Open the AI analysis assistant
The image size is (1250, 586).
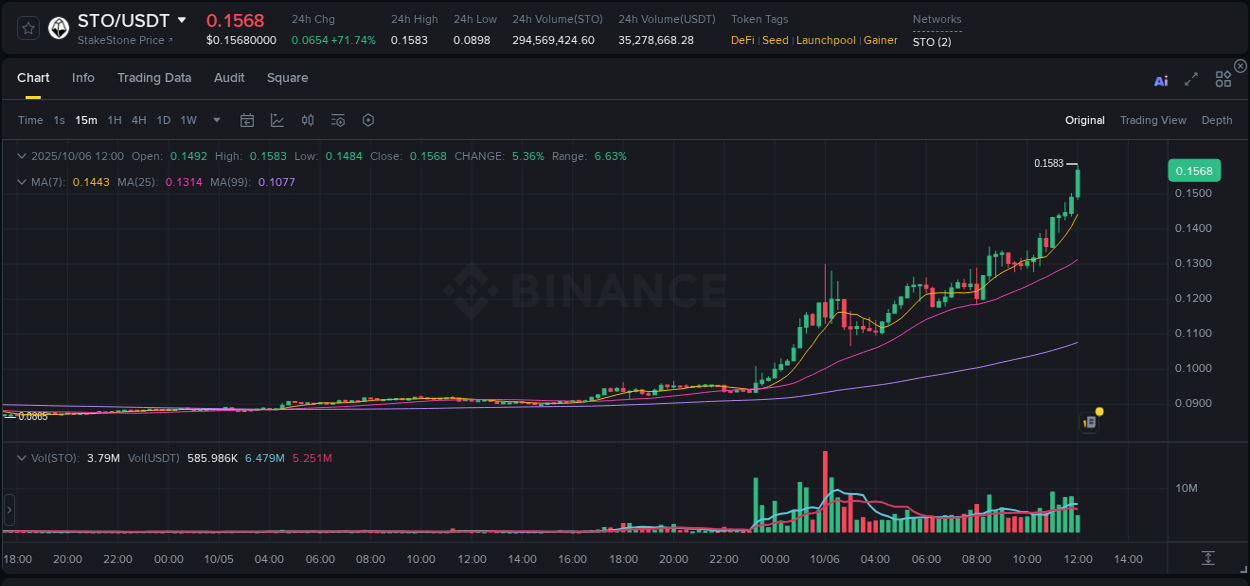pyautogui.click(x=1161, y=81)
